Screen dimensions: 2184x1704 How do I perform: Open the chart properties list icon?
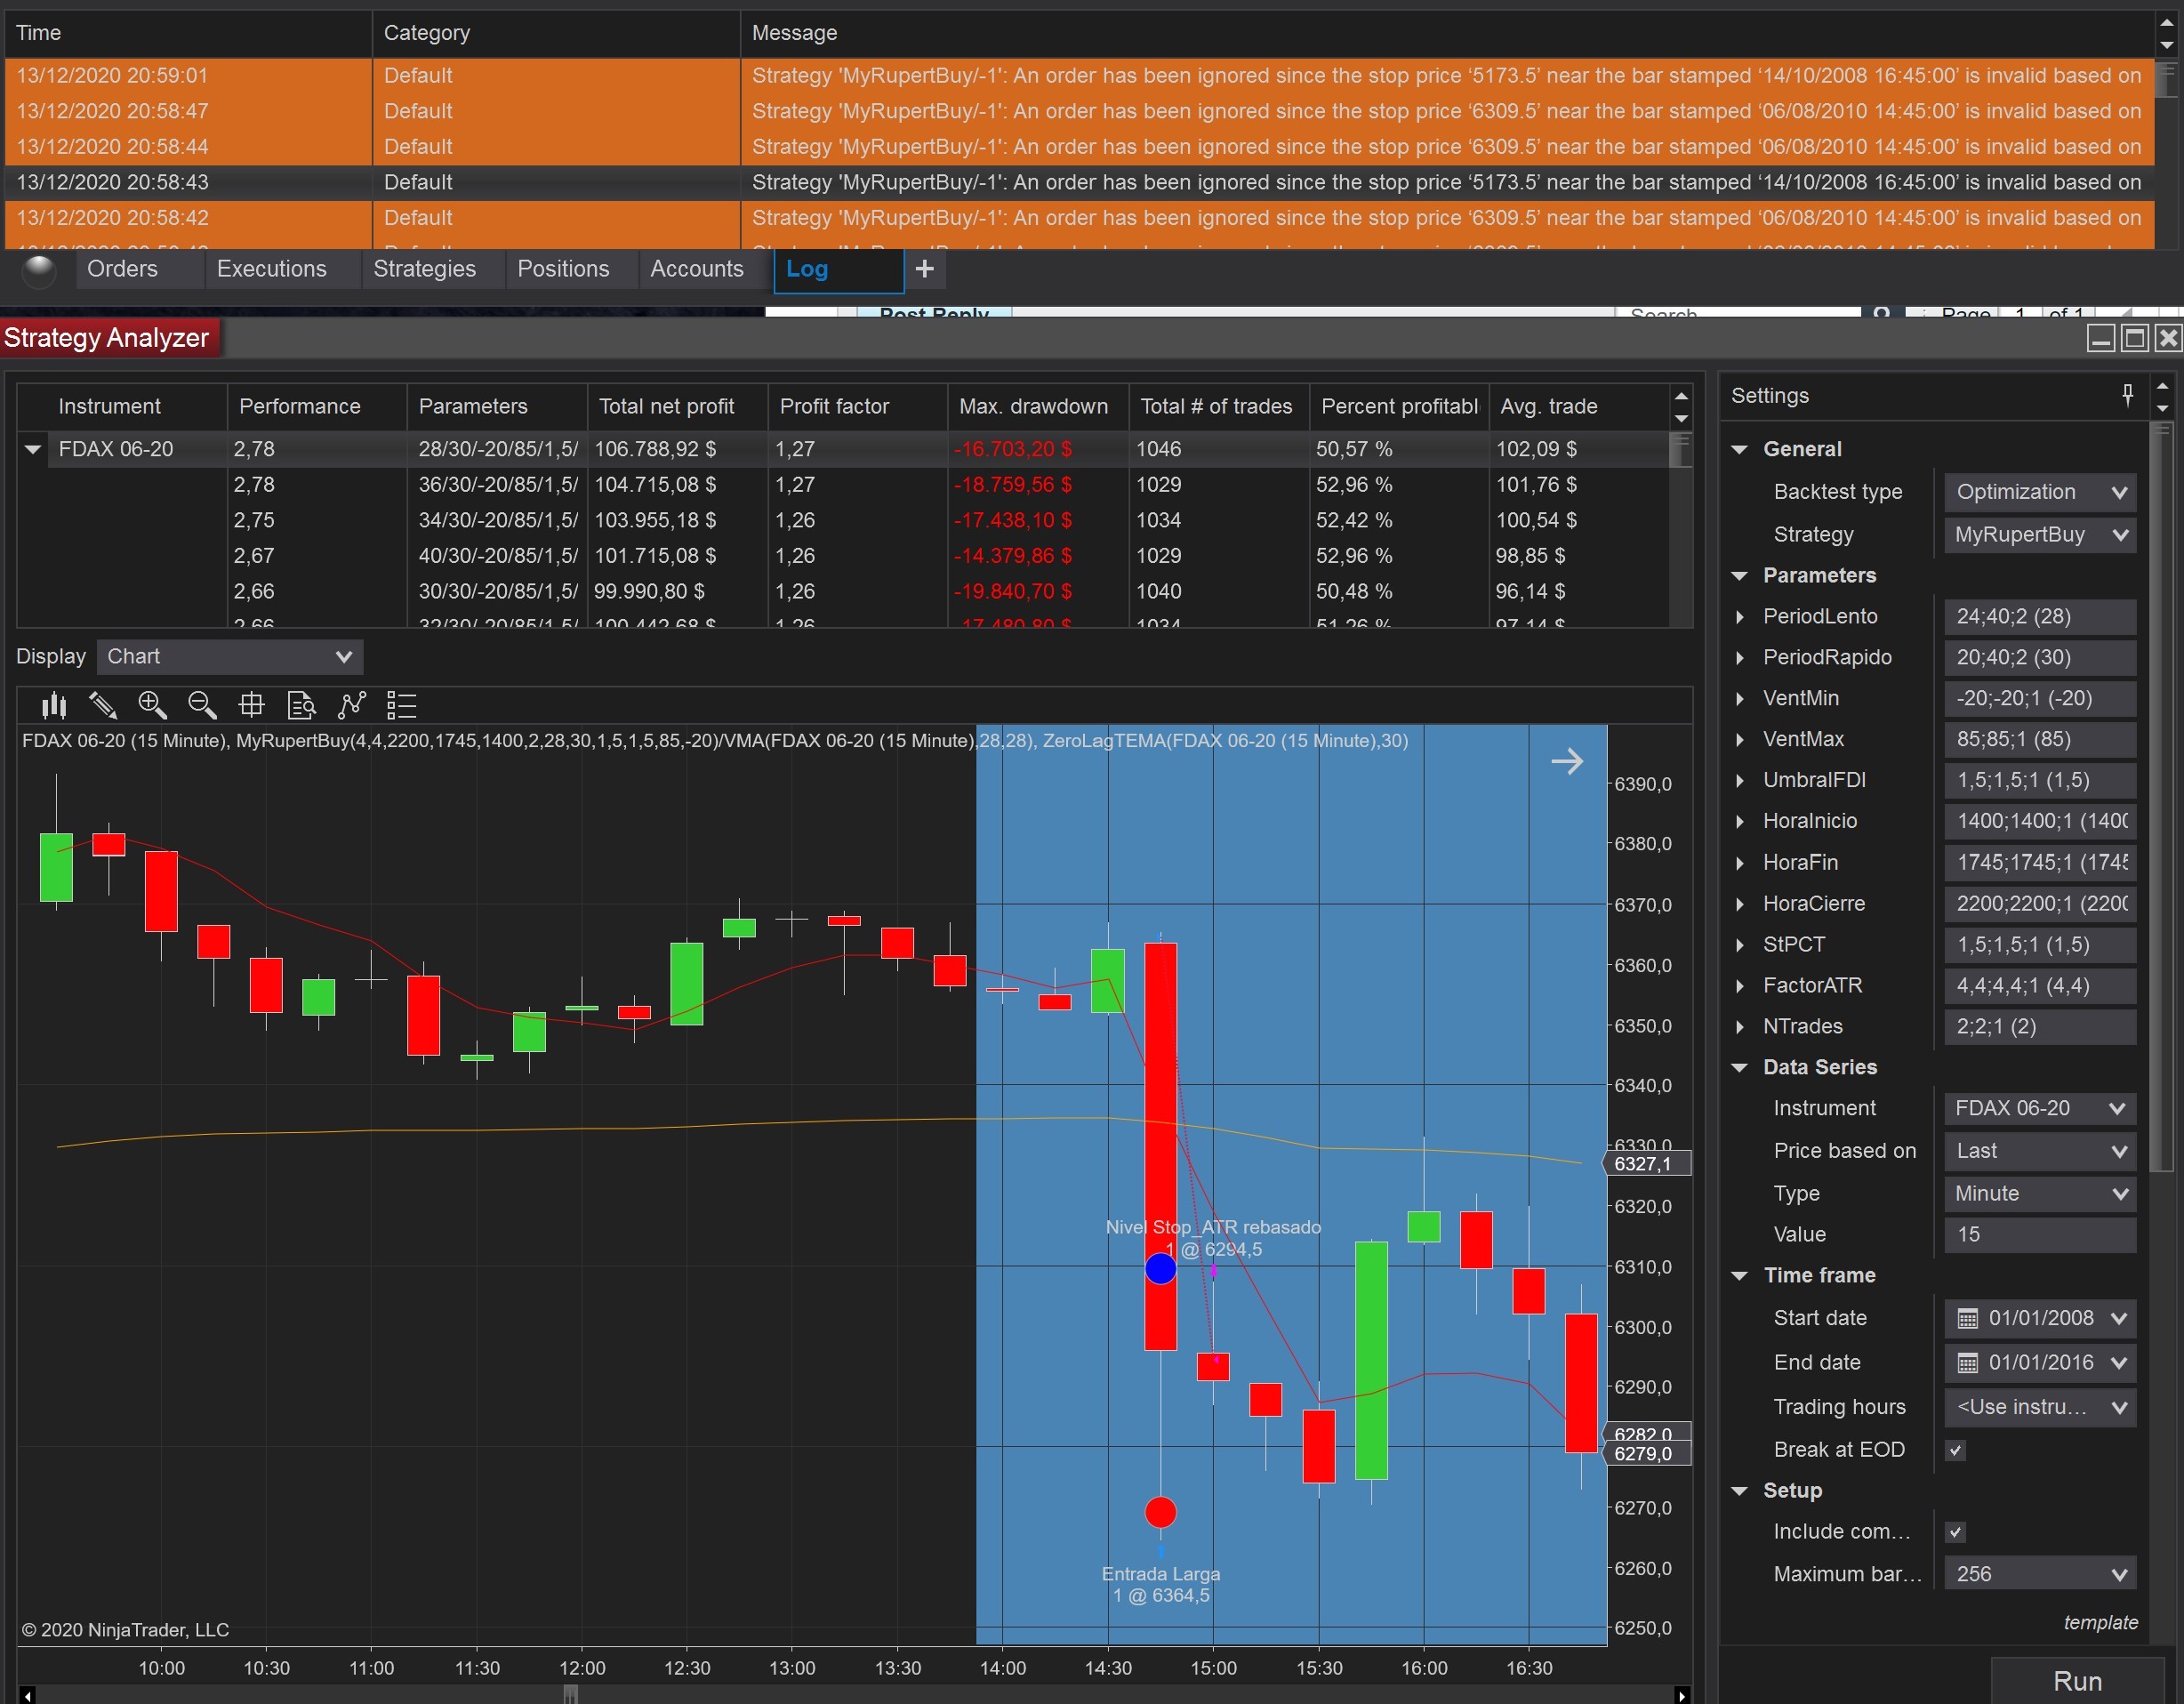click(x=401, y=706)
